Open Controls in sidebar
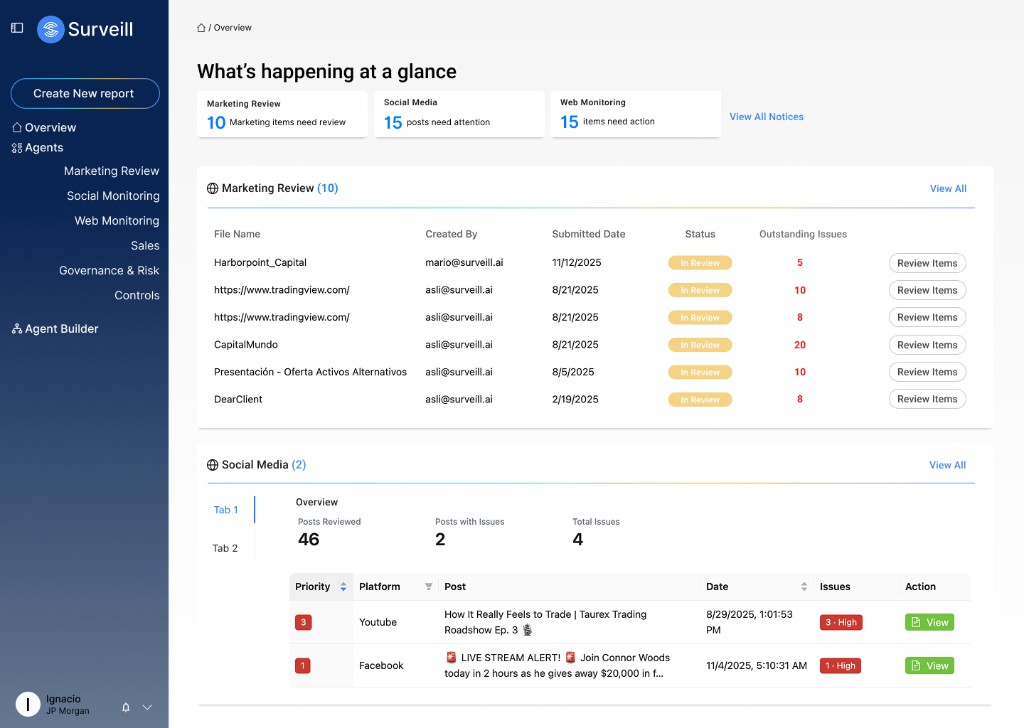 tap(137, 295)
